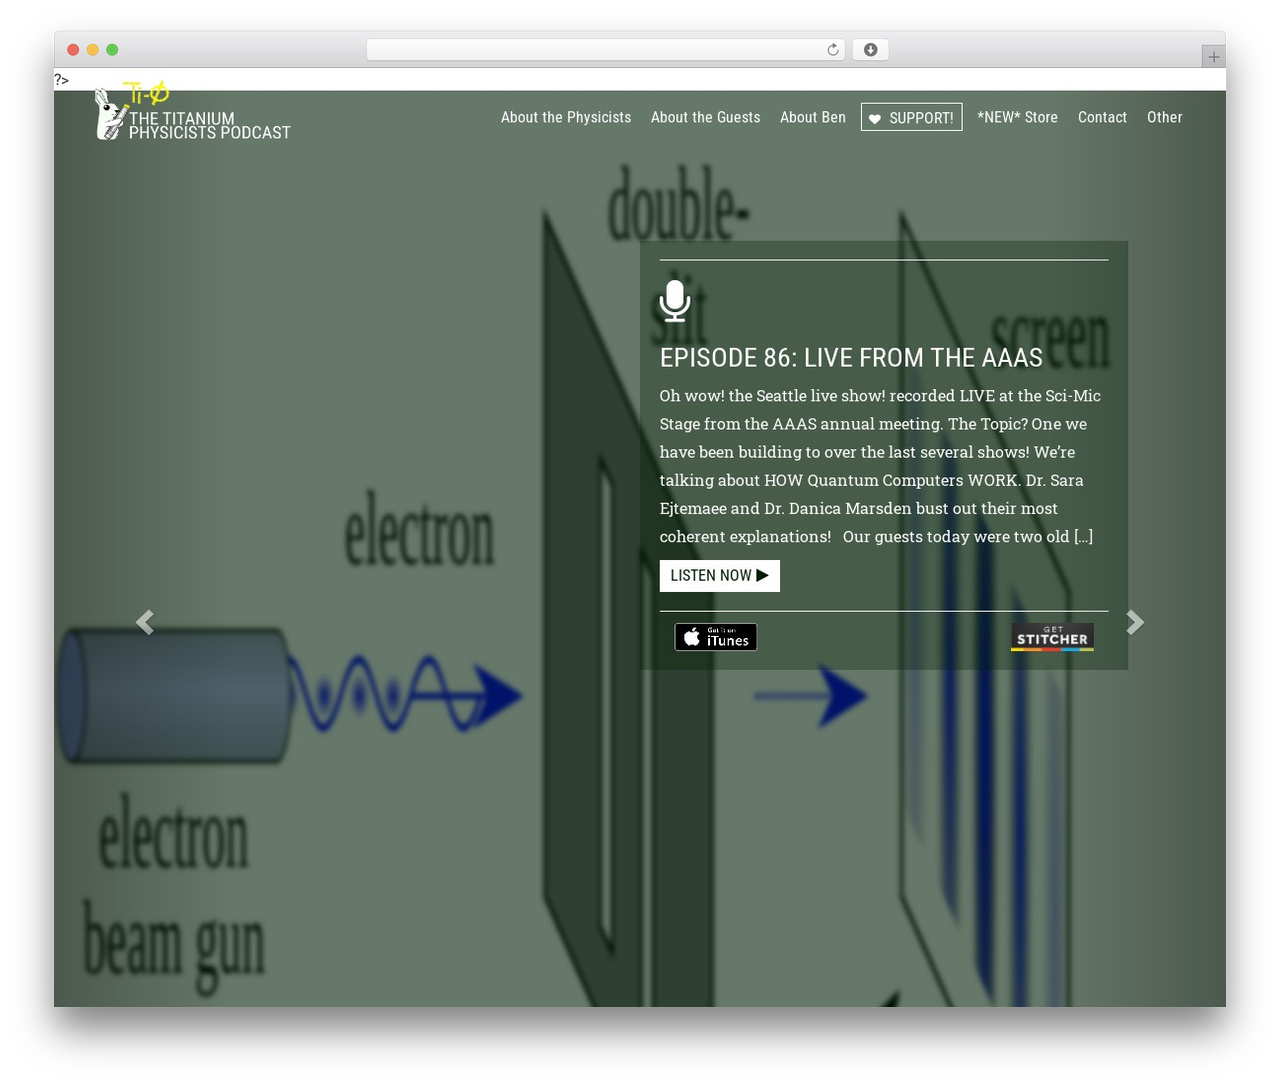The image size is (1280, 1084).
Task: Open the Get it on iTunes badge
Action: (716, 637)
